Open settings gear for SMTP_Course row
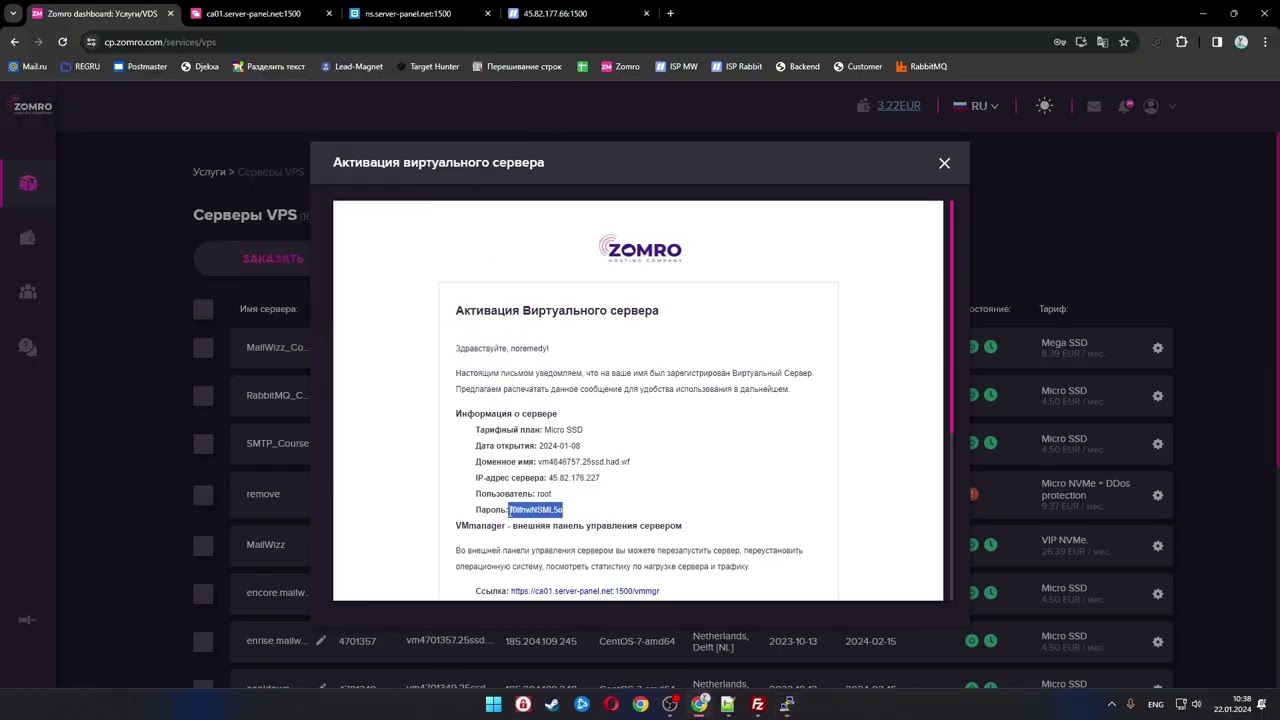The image size is (1280, 720). tap(1157, 444)
